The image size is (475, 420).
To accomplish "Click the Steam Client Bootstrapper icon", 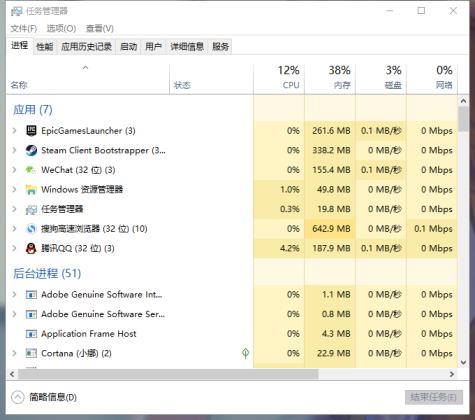I will [31, 150].
